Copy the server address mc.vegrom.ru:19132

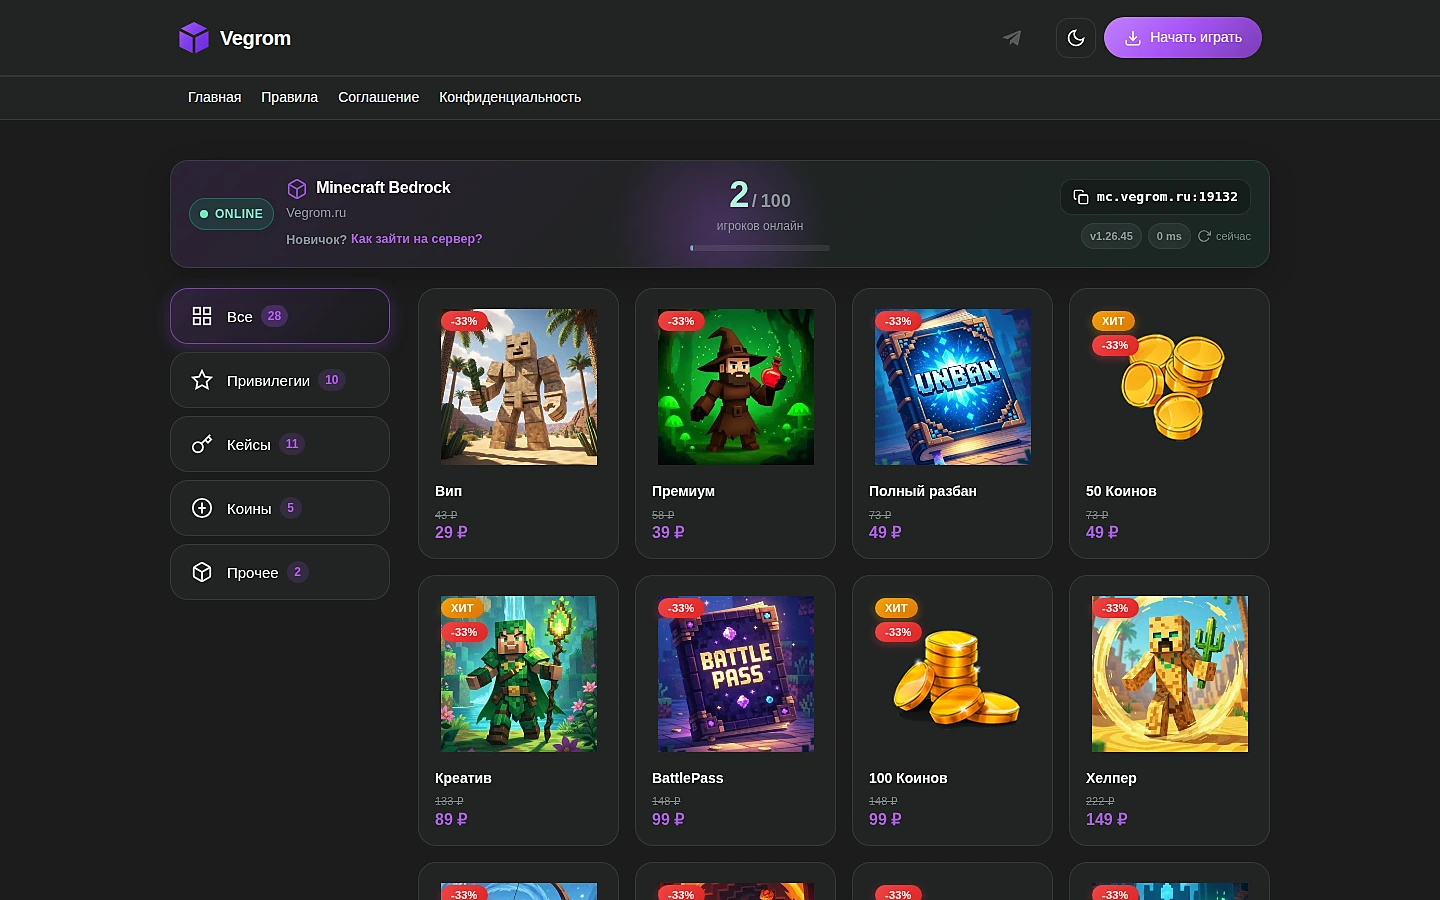(x=1155, y=197)
